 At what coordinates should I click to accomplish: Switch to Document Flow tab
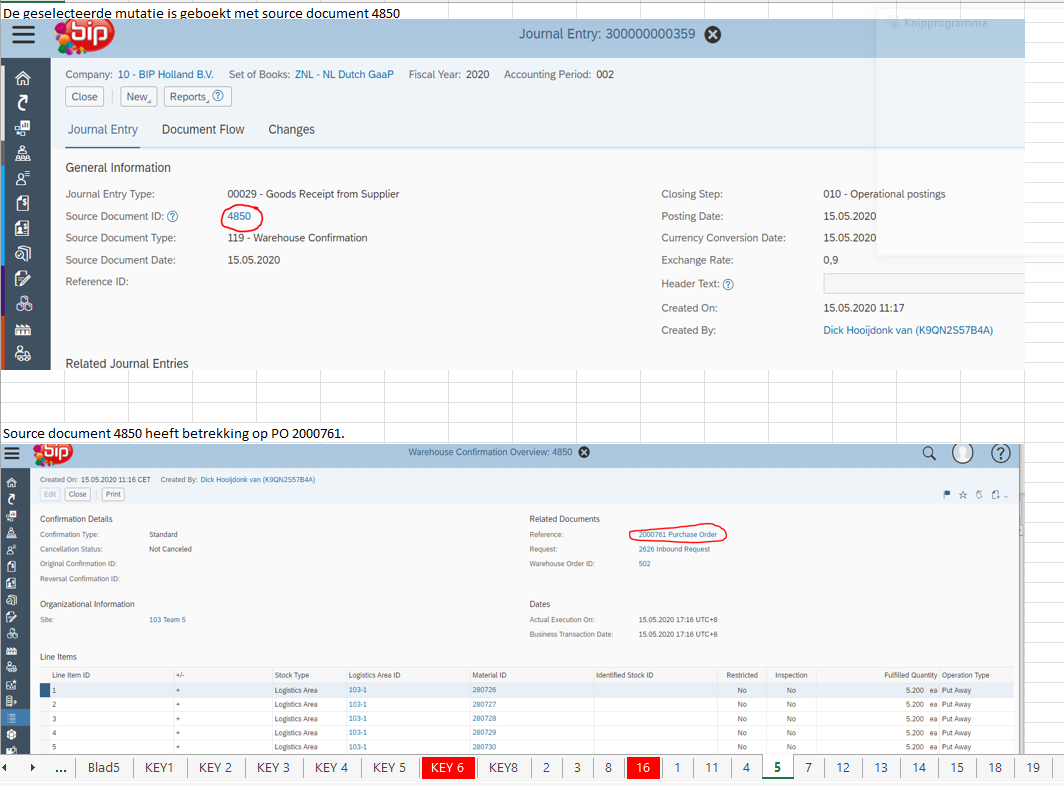(x=203, y=130)
